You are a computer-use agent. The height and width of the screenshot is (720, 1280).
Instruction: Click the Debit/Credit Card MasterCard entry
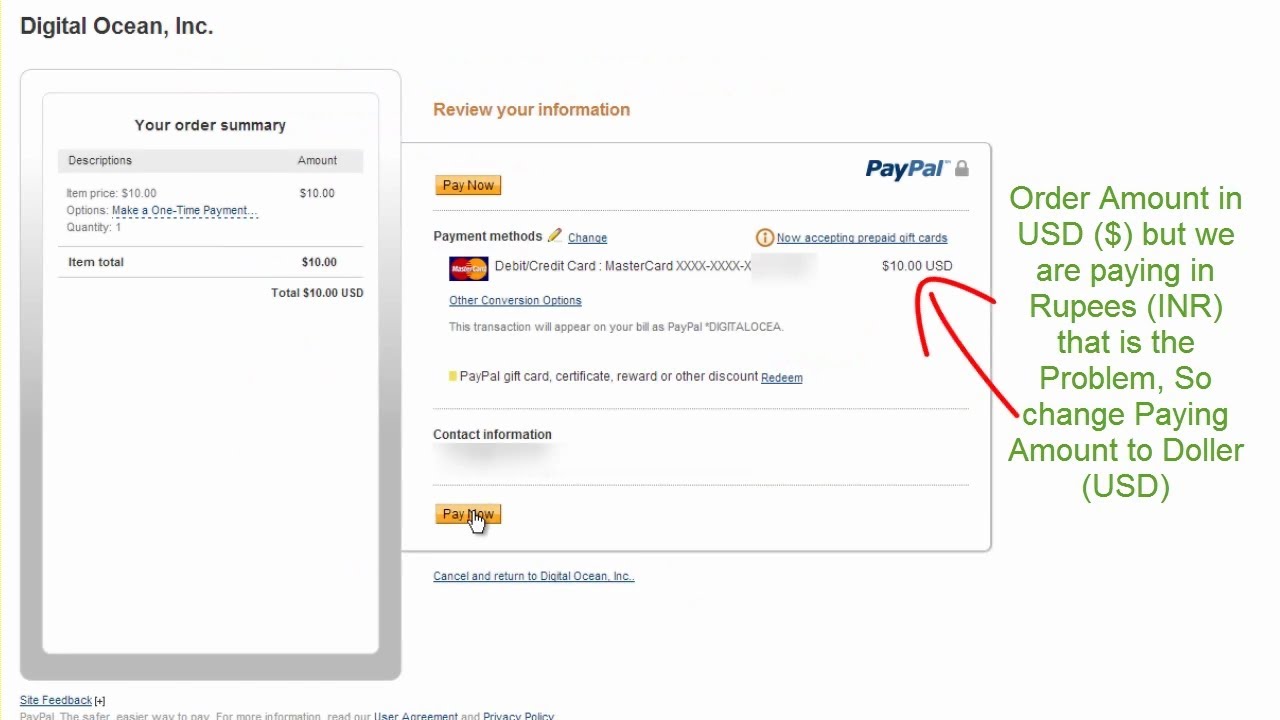click(x=623, y=266)
